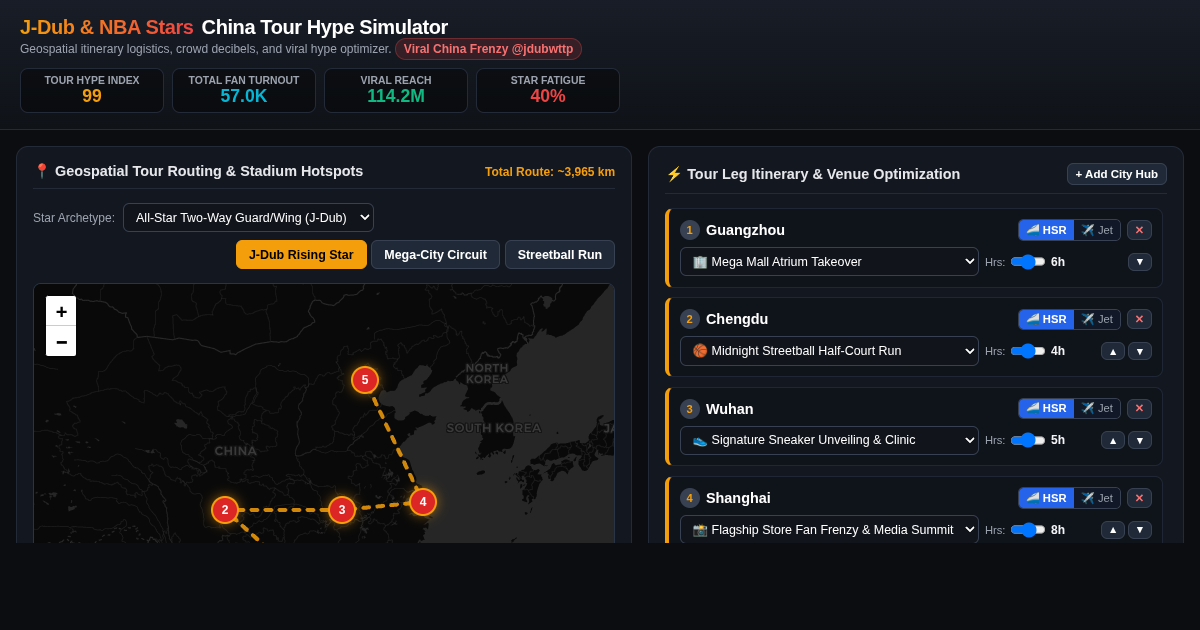Click the Shanghai city name
The width and height of the screenshot is (1200, 630).
738,498
